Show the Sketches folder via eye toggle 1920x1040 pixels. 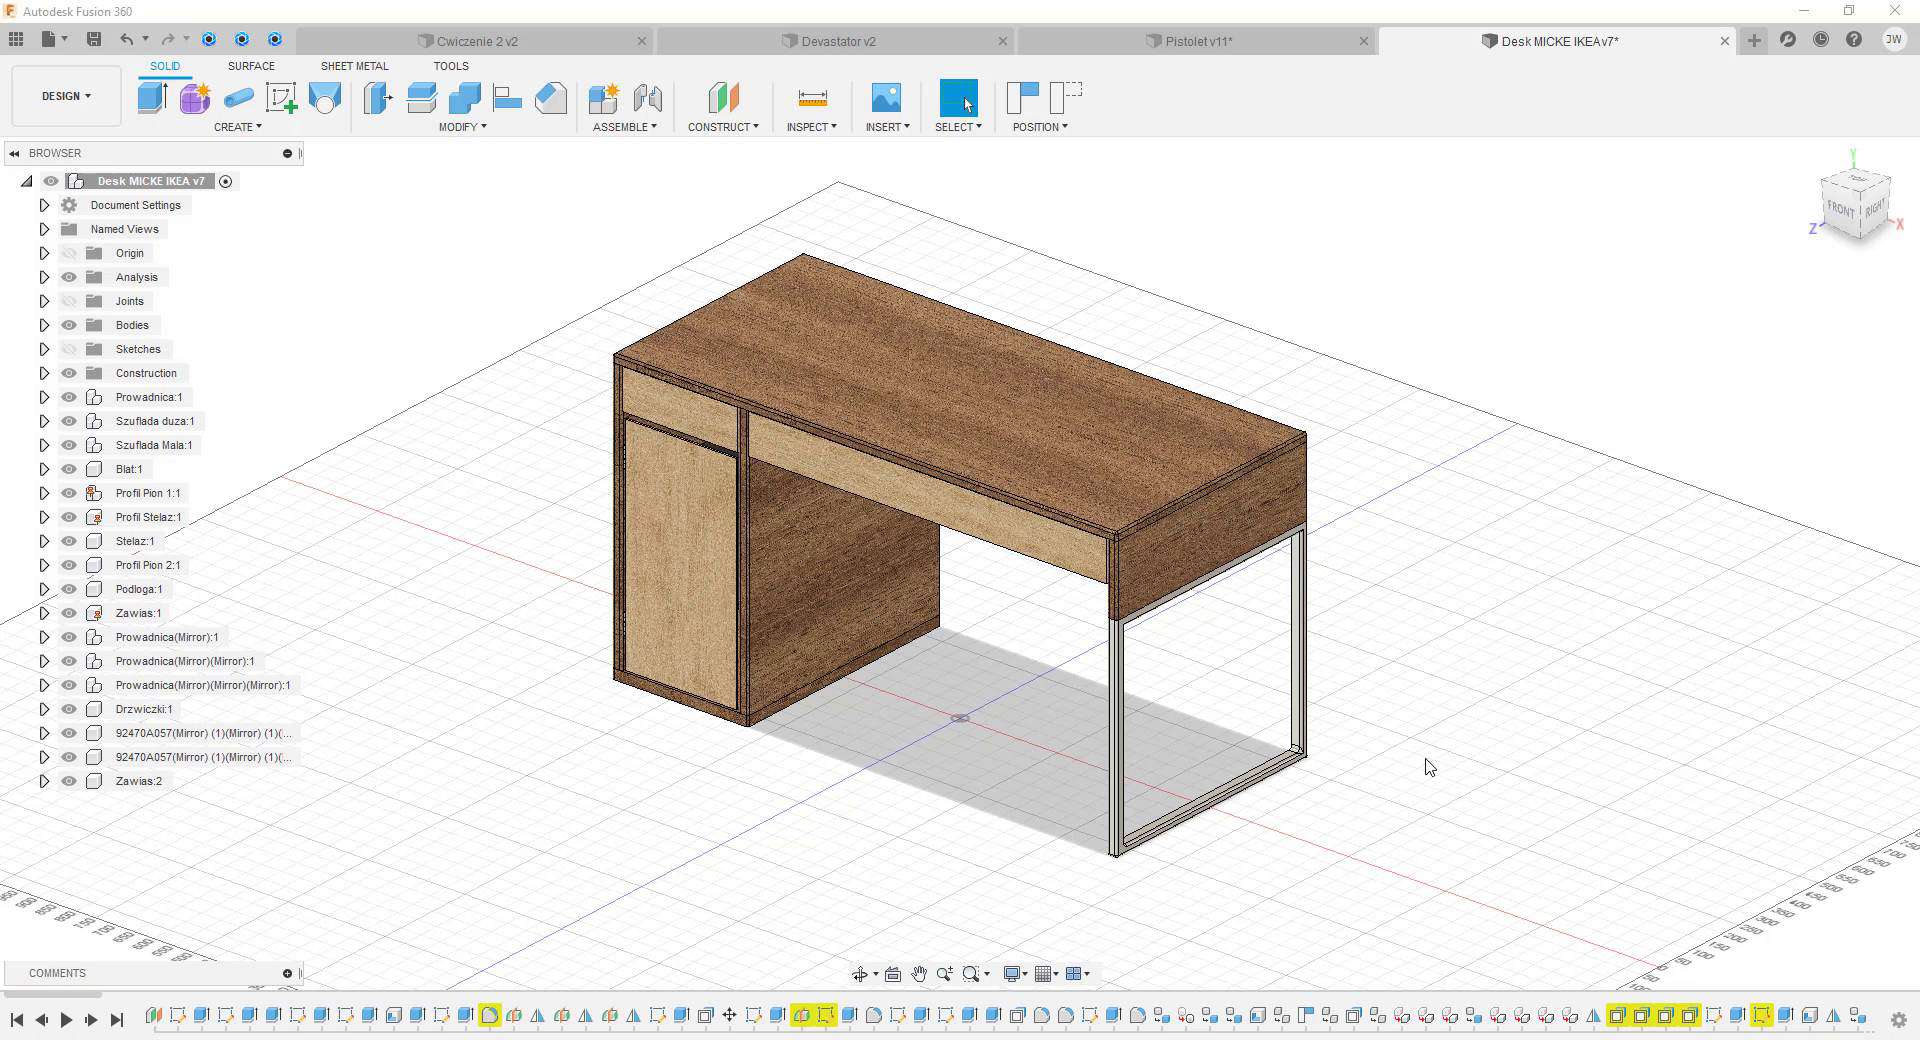[69, 349]
